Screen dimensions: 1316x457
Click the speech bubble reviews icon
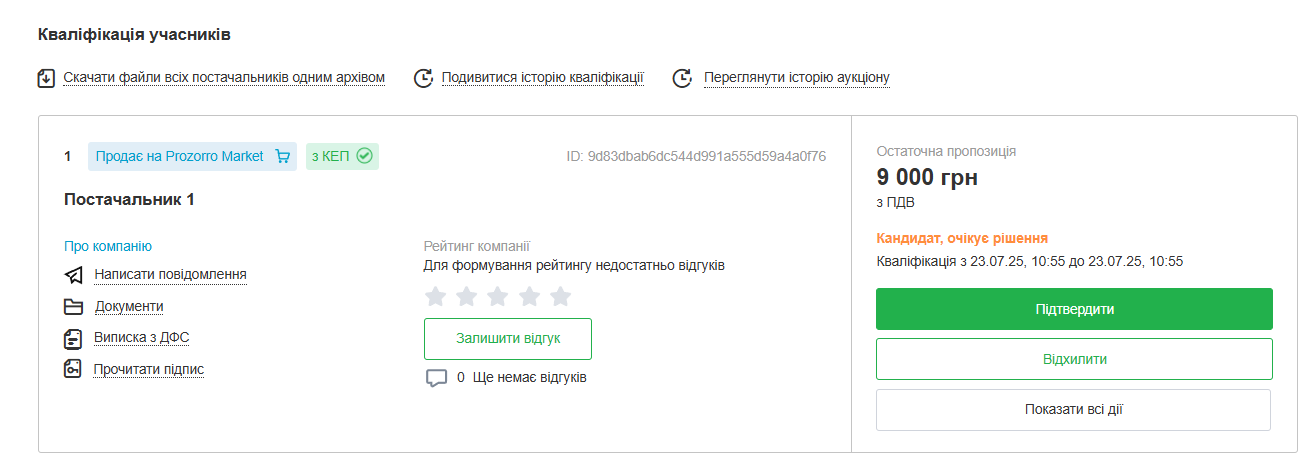tap(436, 378)
